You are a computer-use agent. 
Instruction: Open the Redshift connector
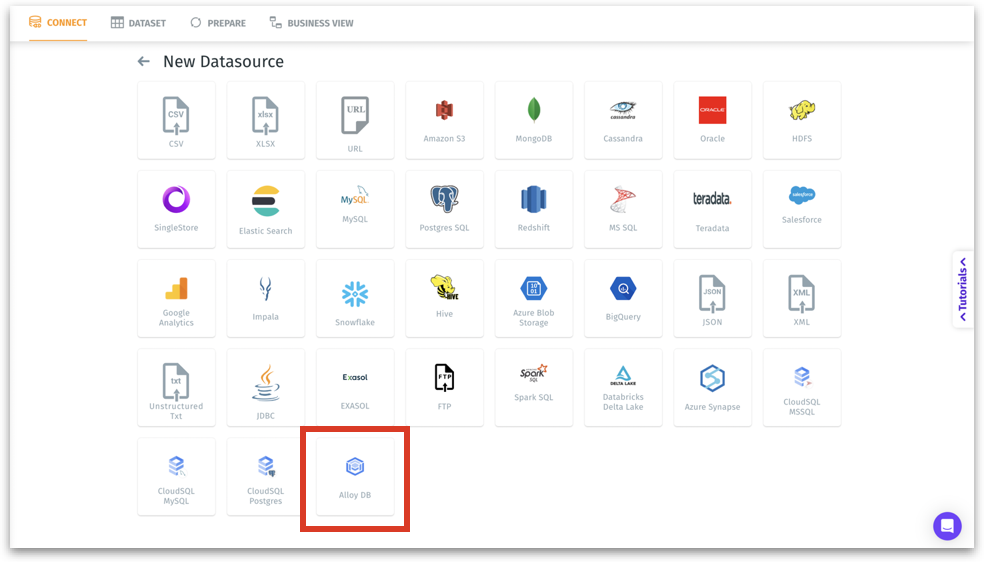pos(534,209)
